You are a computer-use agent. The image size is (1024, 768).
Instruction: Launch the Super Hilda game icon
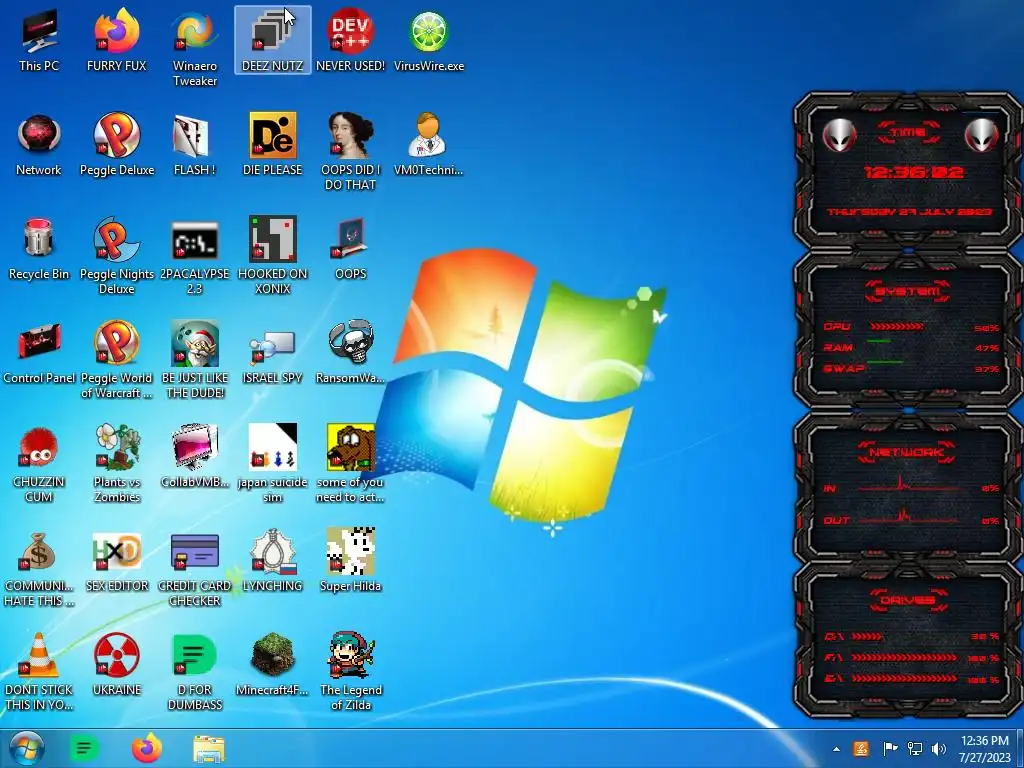point(351,560)
